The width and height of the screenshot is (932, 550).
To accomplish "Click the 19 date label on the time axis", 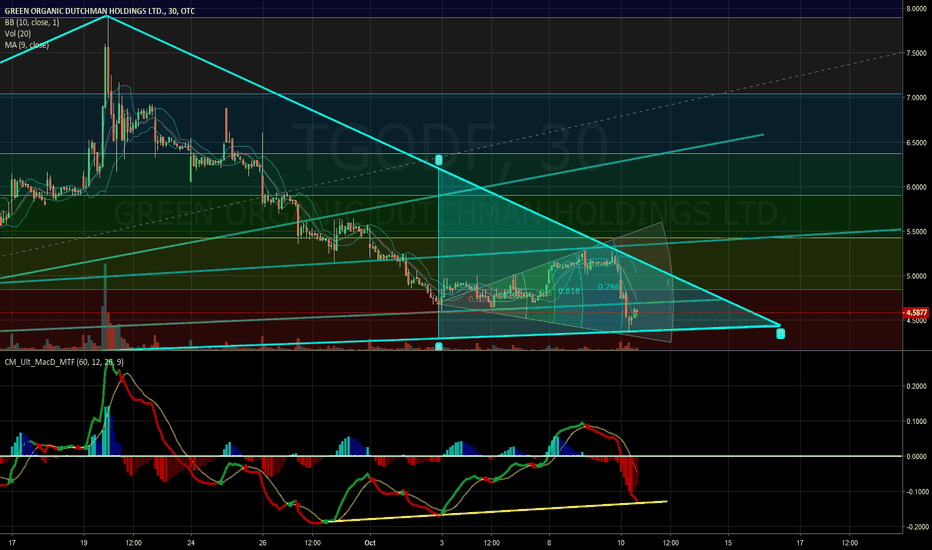I will click(84, 542).
